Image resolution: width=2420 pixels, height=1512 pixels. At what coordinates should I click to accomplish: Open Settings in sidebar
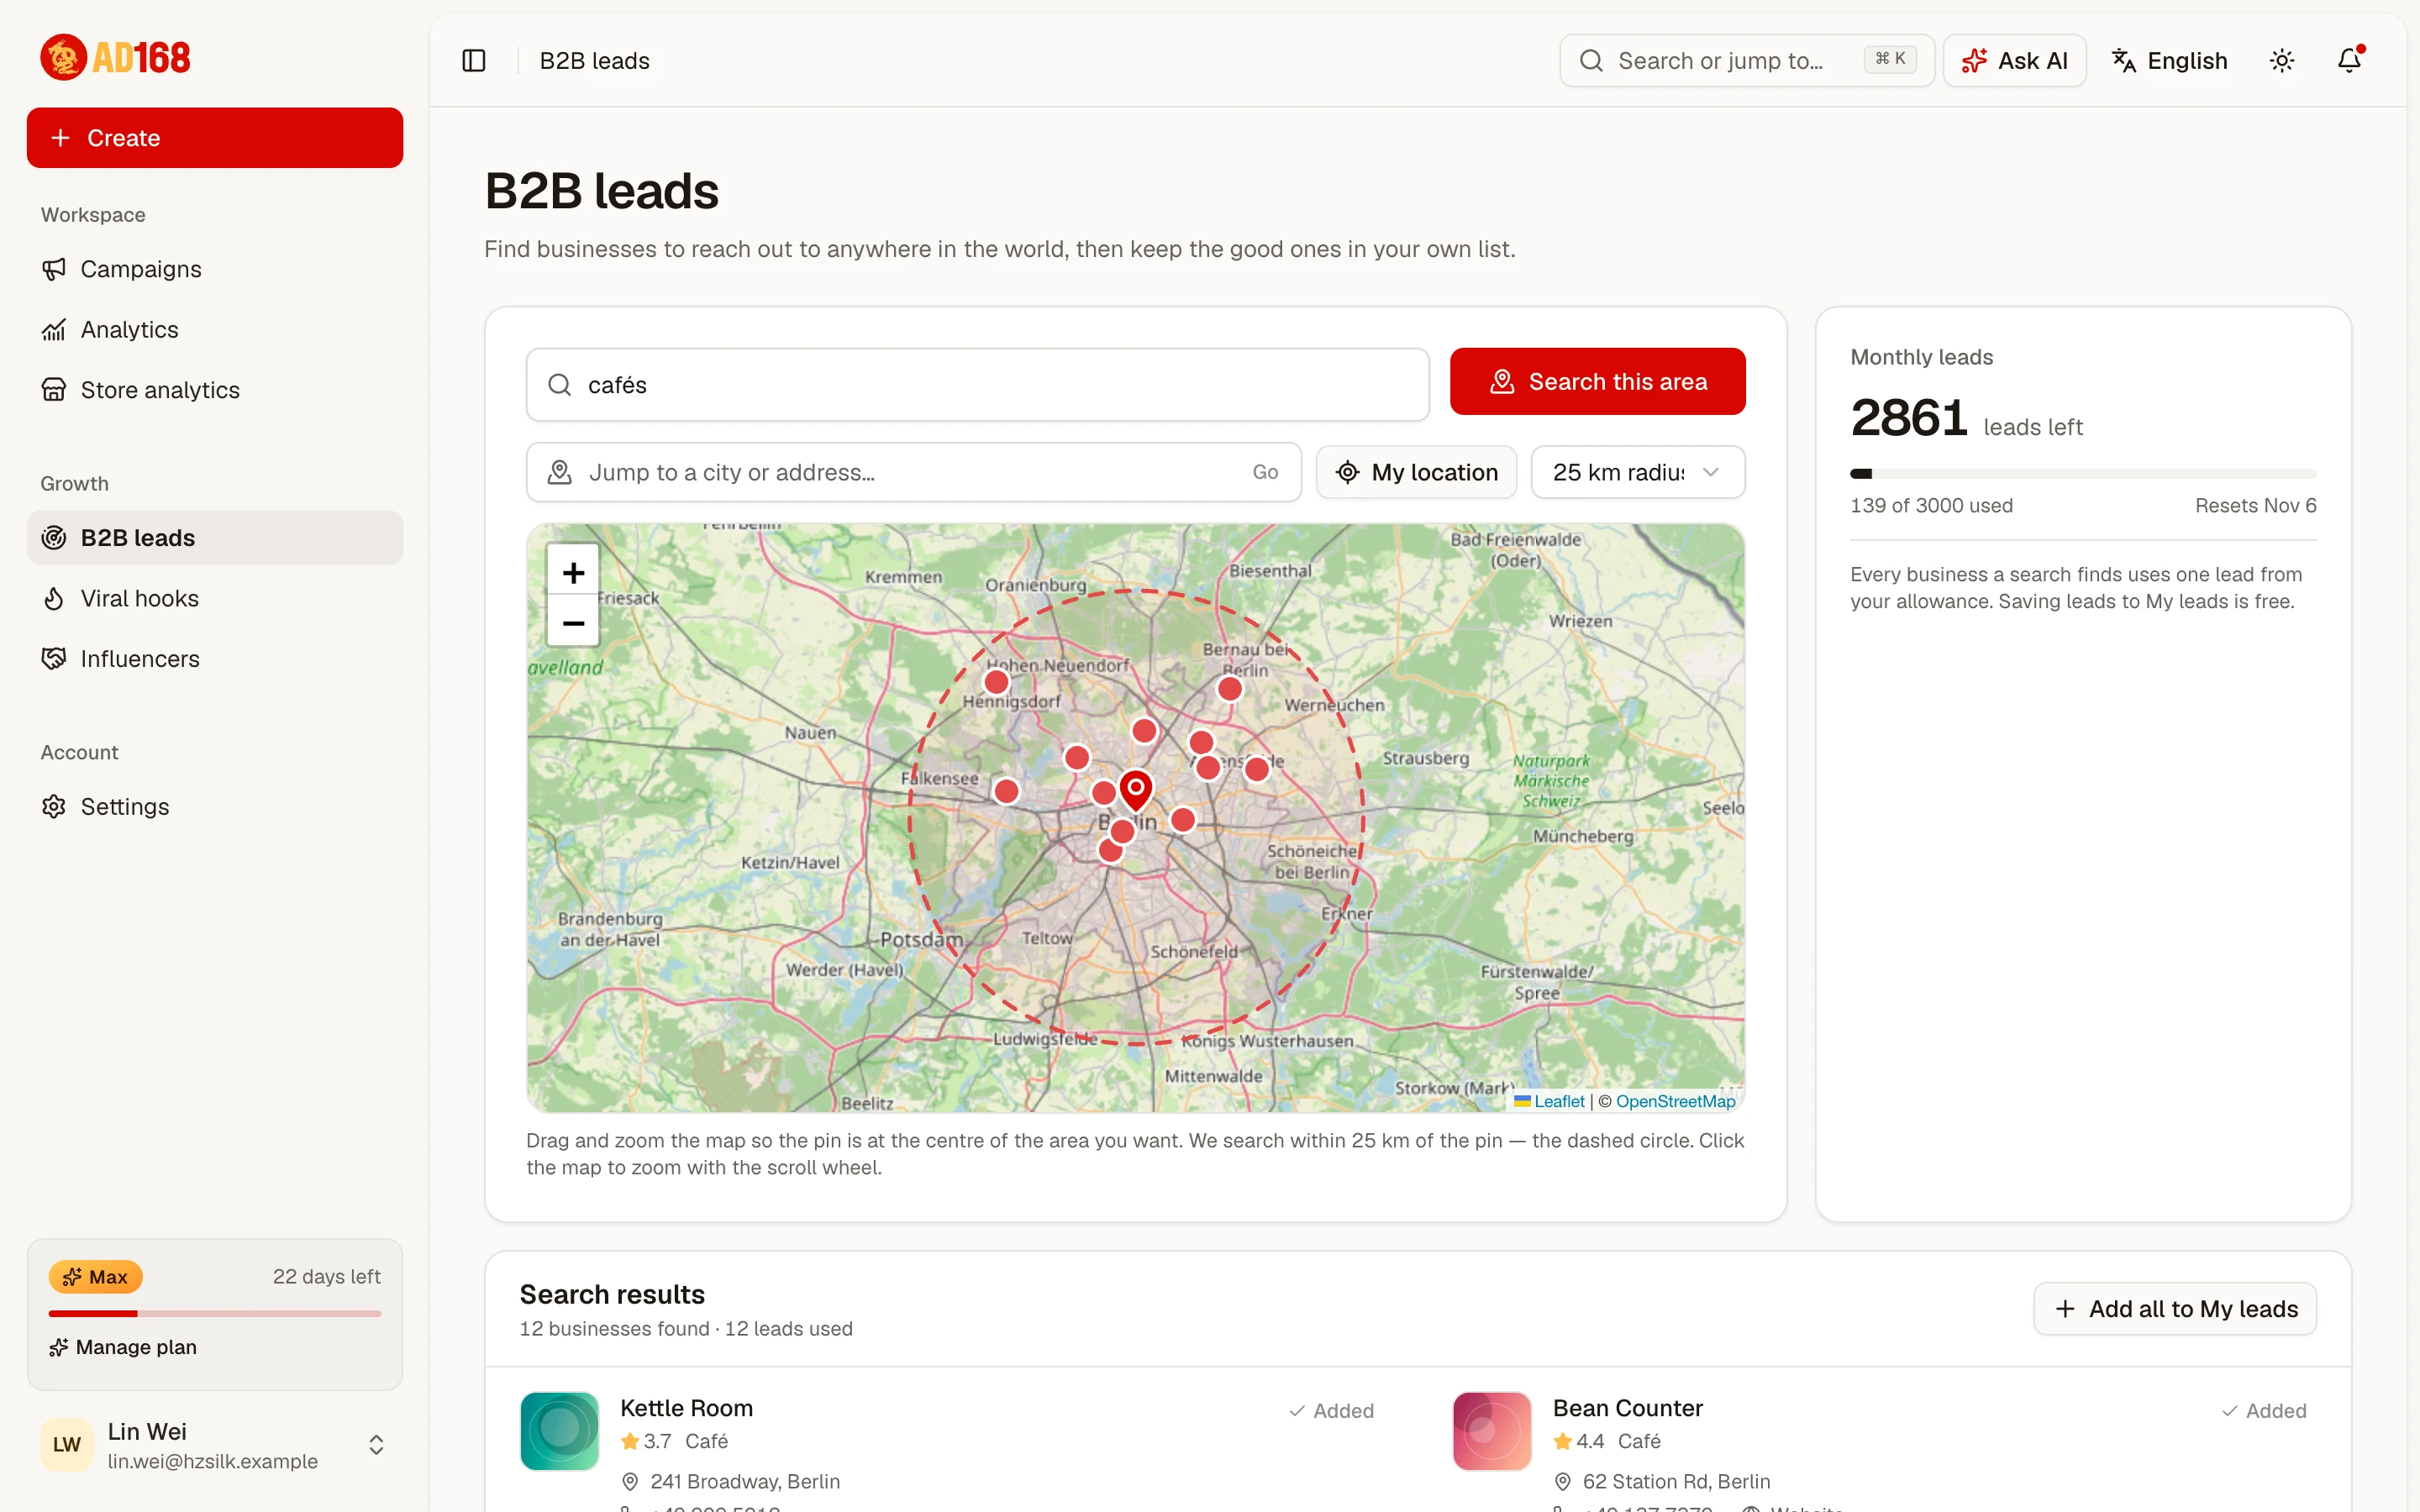[x=215, y=806]
